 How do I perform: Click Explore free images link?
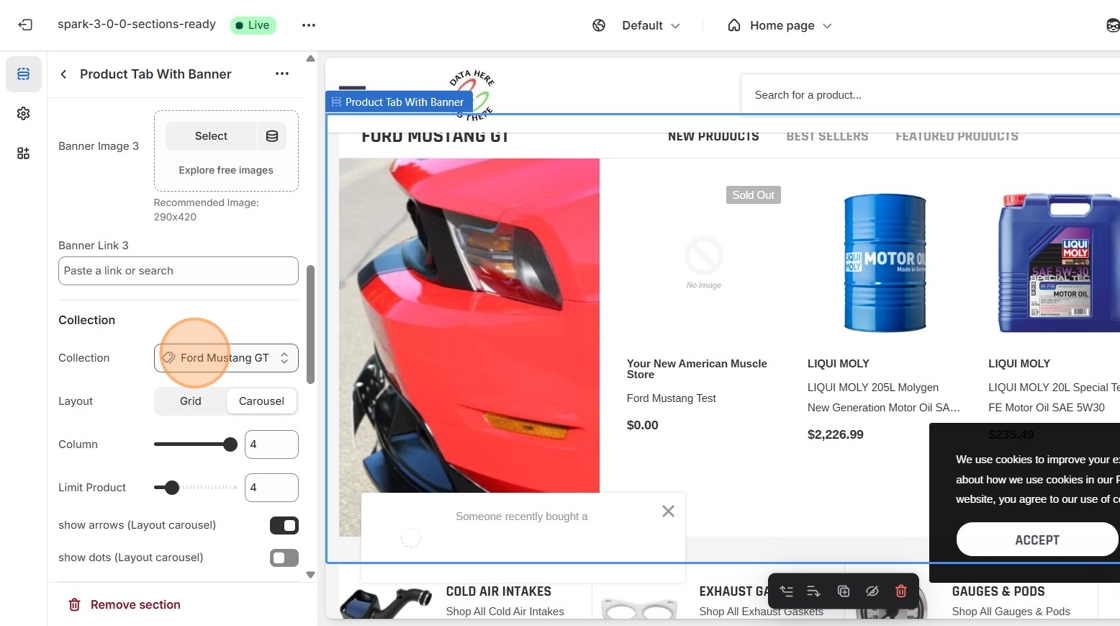click(x=226, y=170)
